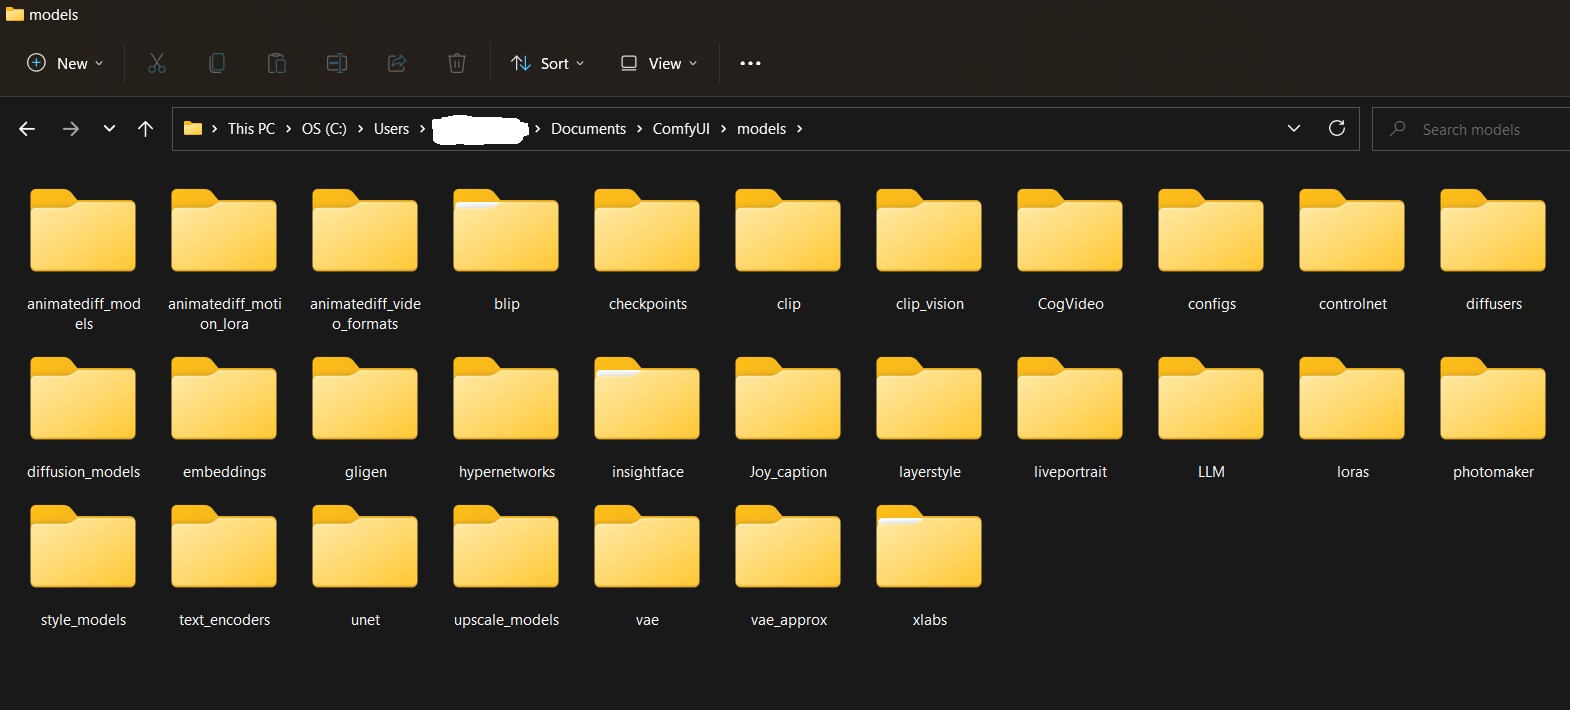
Task: Open the New dropdown menu
Action: click(x=65, y=63)
